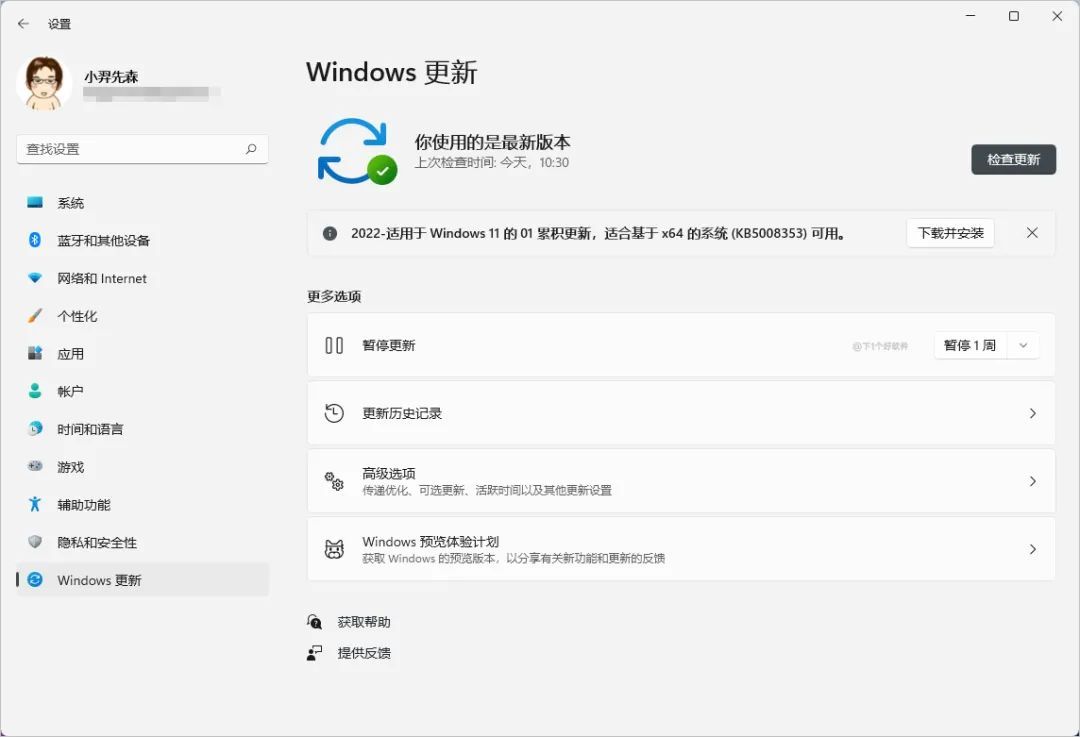Click inside the 查找设置 search box
The height and width of the screenshot is (737, 1080).
click(142, 148)
